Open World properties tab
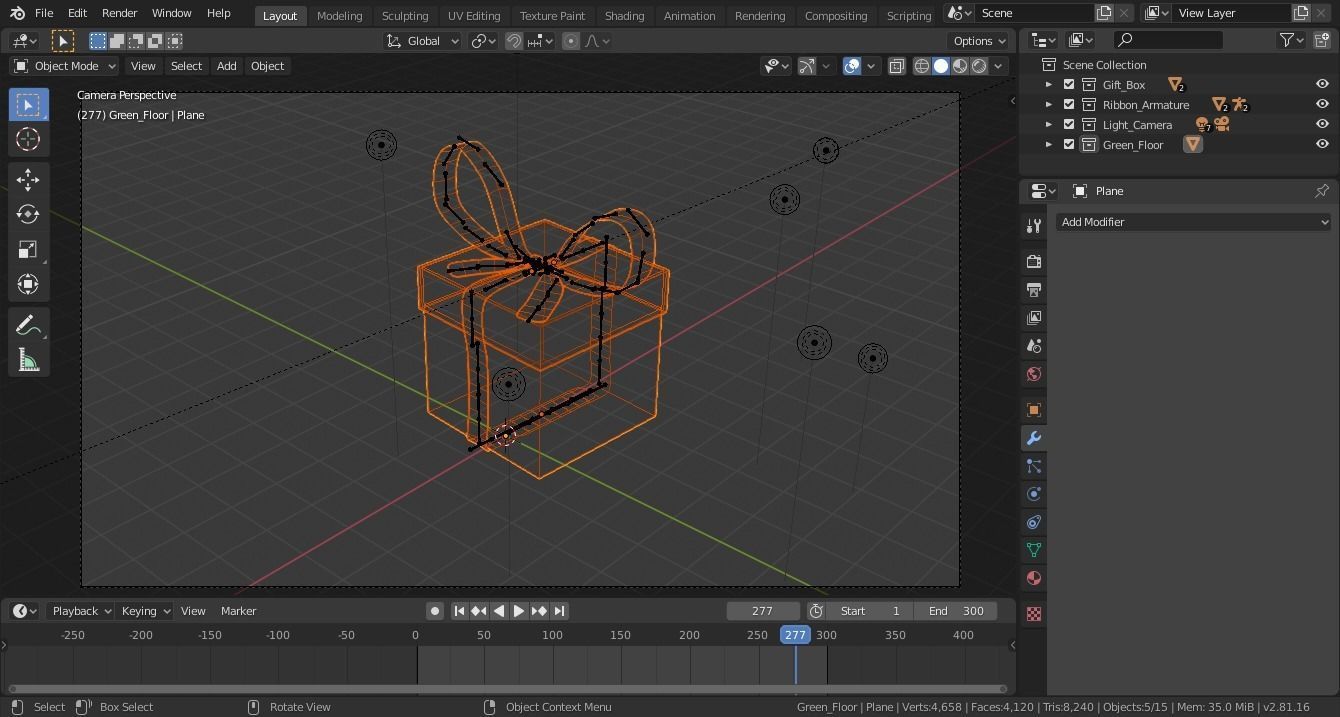Viewport: 1340px width, 717px height. point(1033,374)
